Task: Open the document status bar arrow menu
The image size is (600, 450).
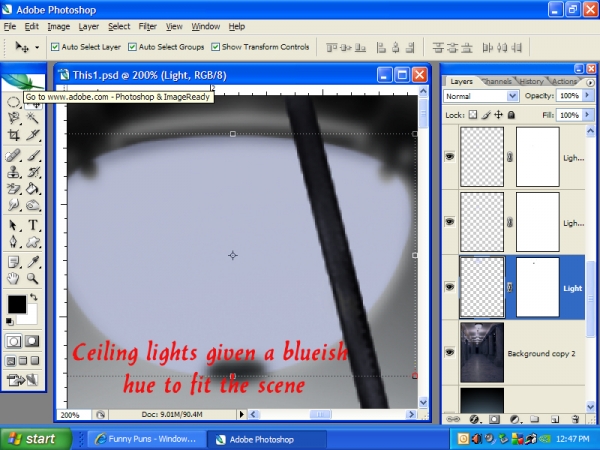Action: click(x=241, y=414)
